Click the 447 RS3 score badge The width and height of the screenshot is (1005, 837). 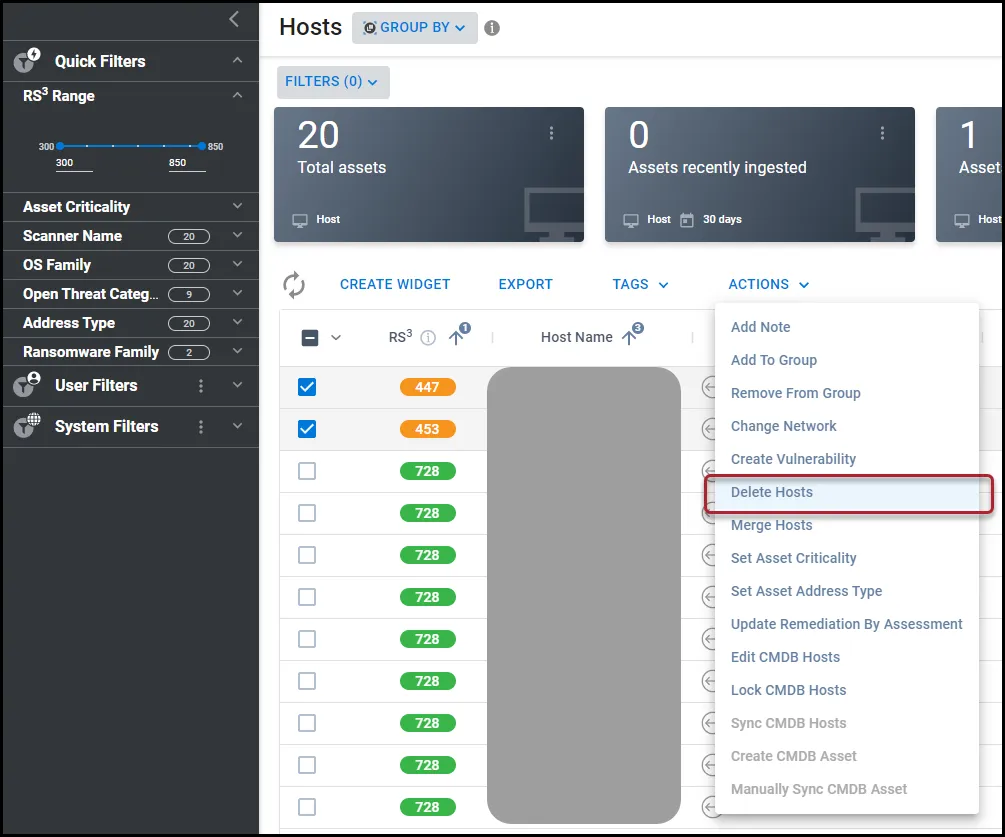click(428, 387)
